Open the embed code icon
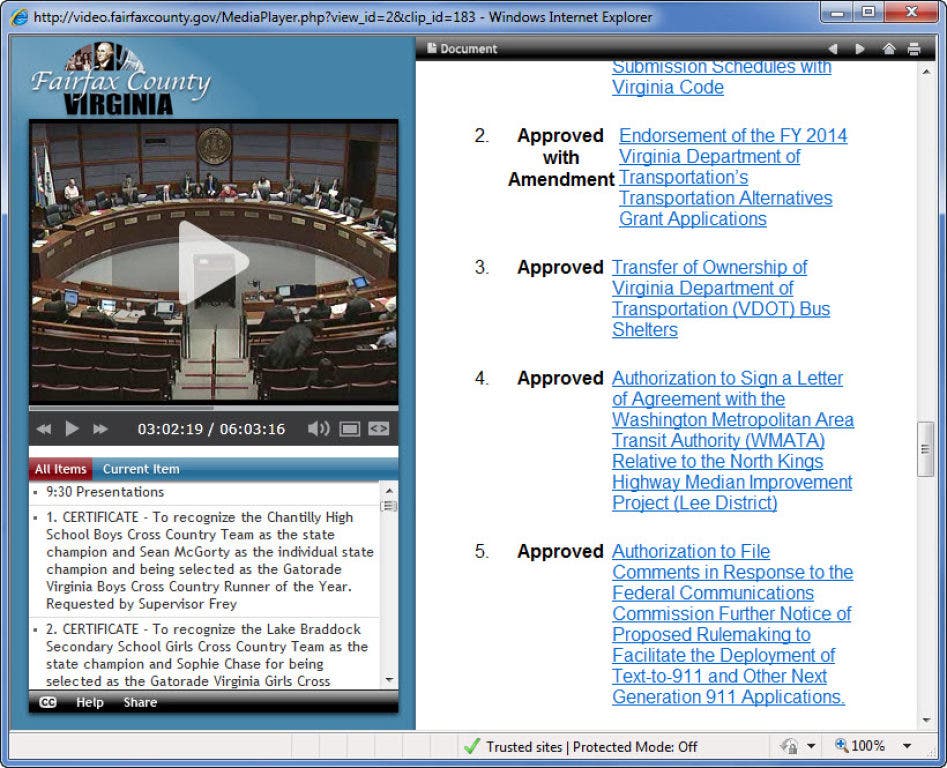This screenshot has width=947, height=768. pyautogui.click(x=378, y=429)
